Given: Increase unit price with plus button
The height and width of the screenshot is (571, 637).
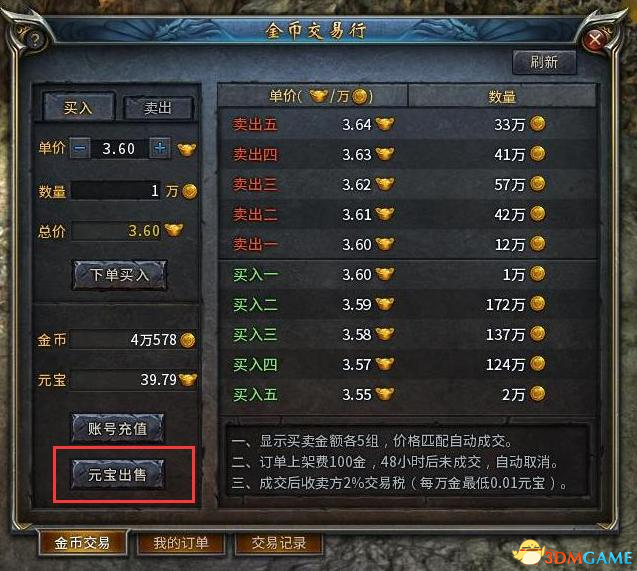Looking at the screenshot, I should (160, 148).
